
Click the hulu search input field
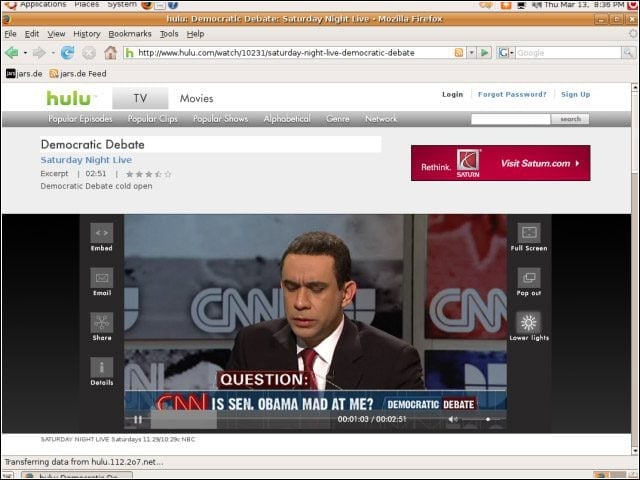pyautogui.click(x=511, y=119)
